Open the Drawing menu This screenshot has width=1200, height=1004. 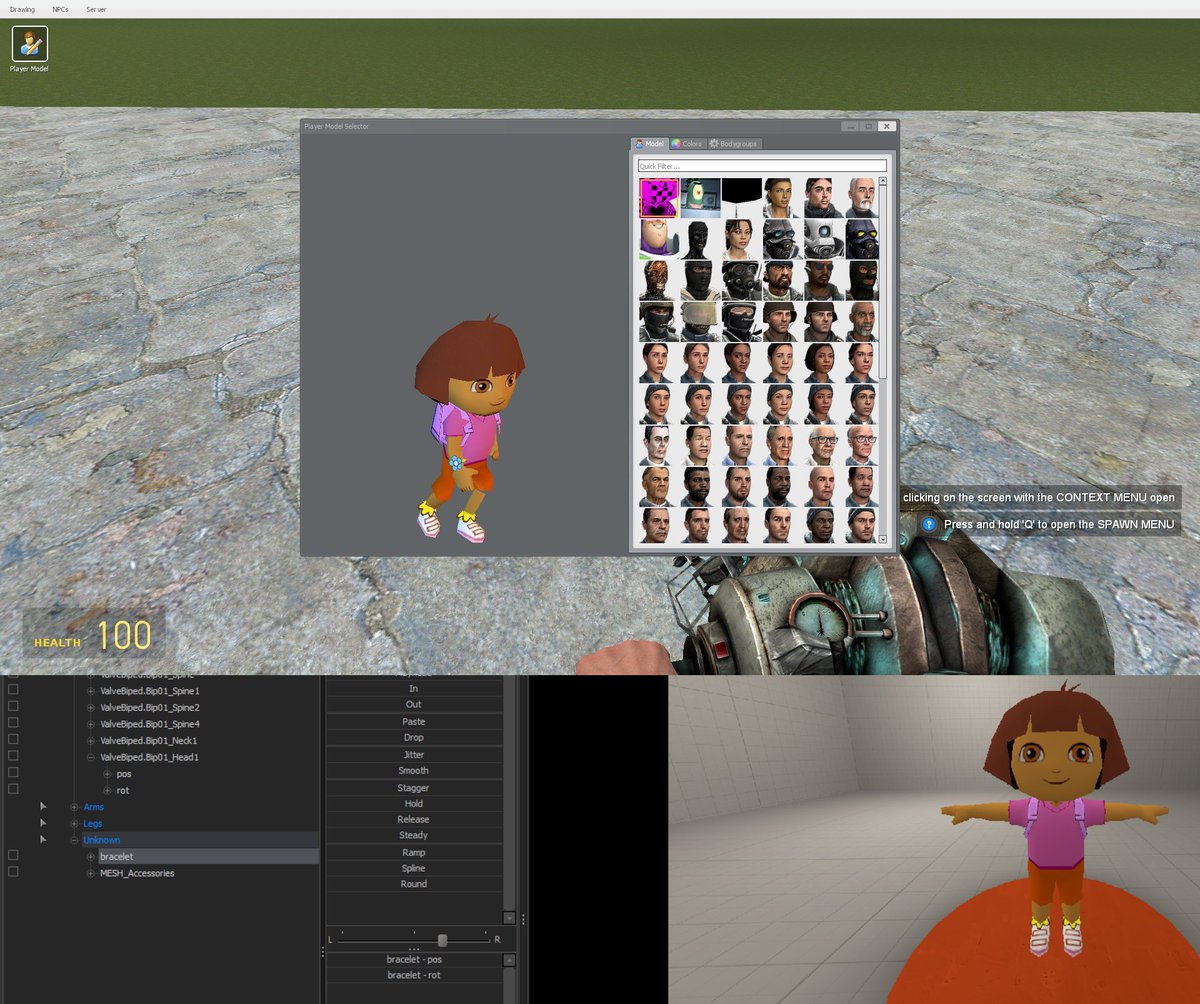22,9
